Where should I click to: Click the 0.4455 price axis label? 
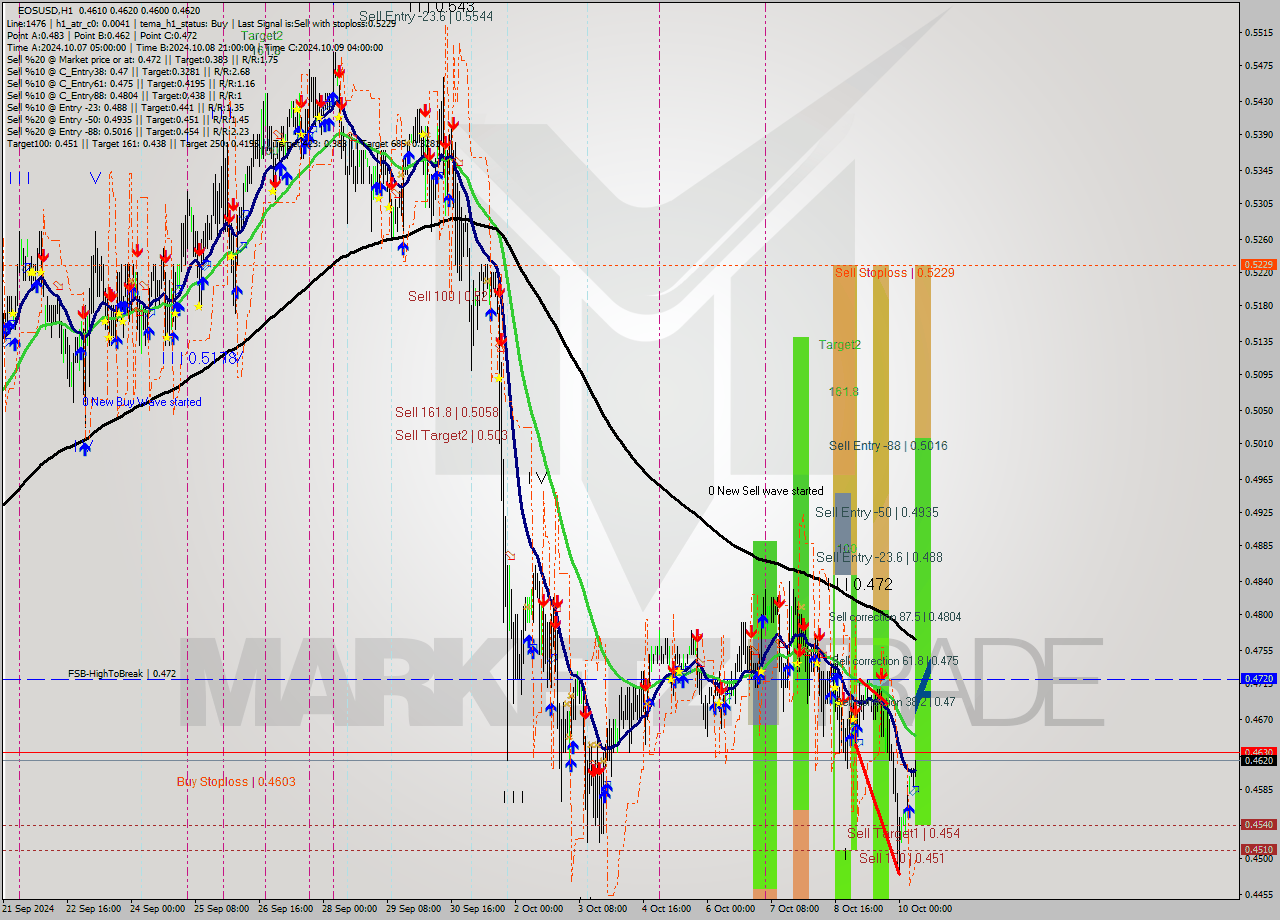1260,895
